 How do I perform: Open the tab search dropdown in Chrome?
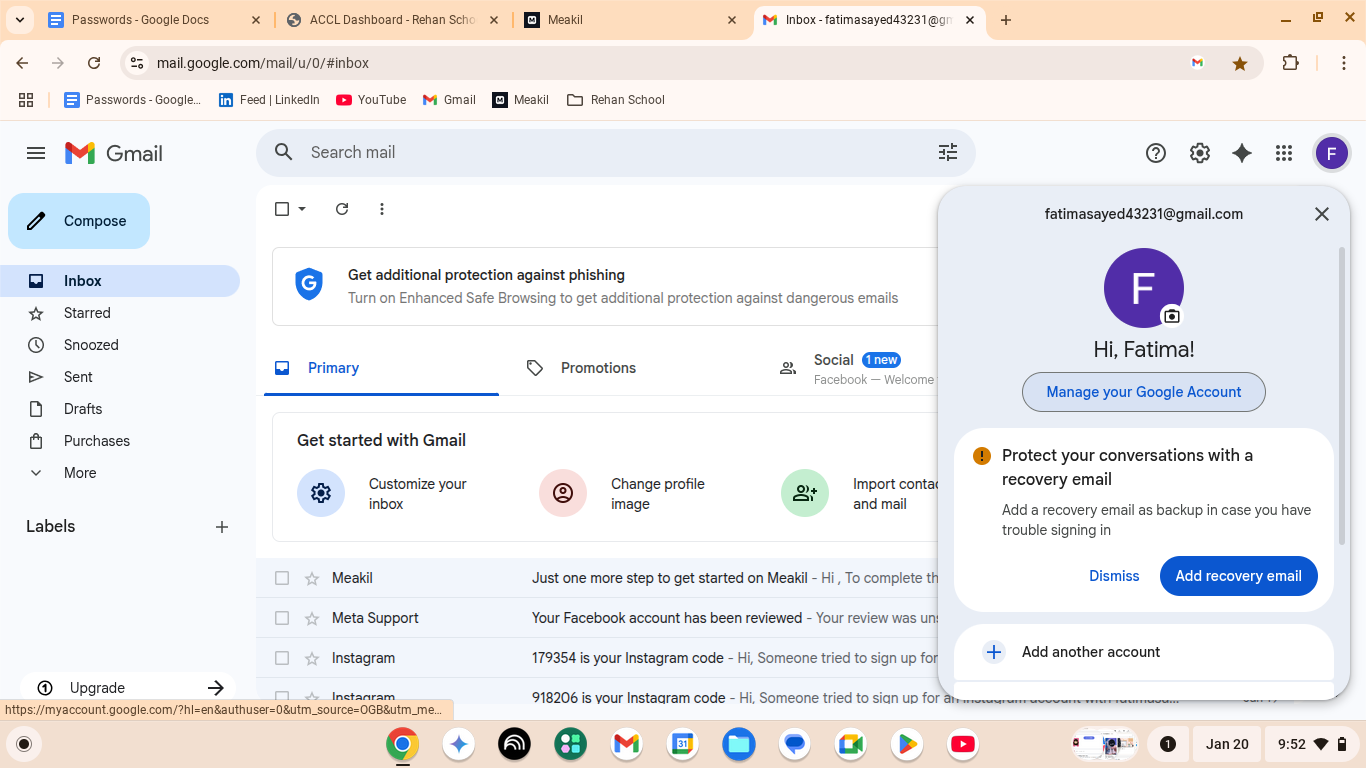tap(19, 20)
